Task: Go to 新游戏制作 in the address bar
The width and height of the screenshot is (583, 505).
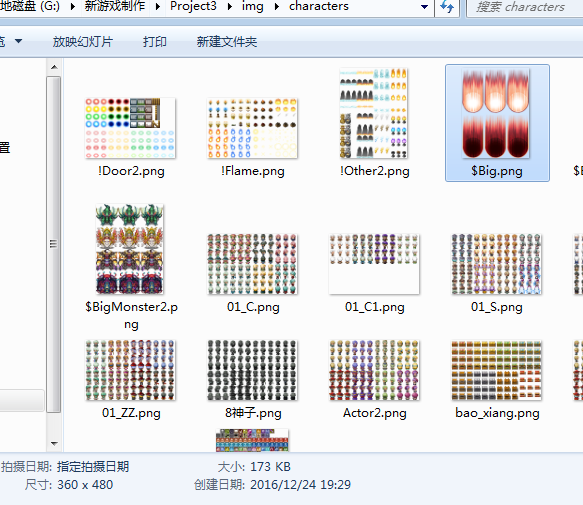Action: [x=115, y=6]
